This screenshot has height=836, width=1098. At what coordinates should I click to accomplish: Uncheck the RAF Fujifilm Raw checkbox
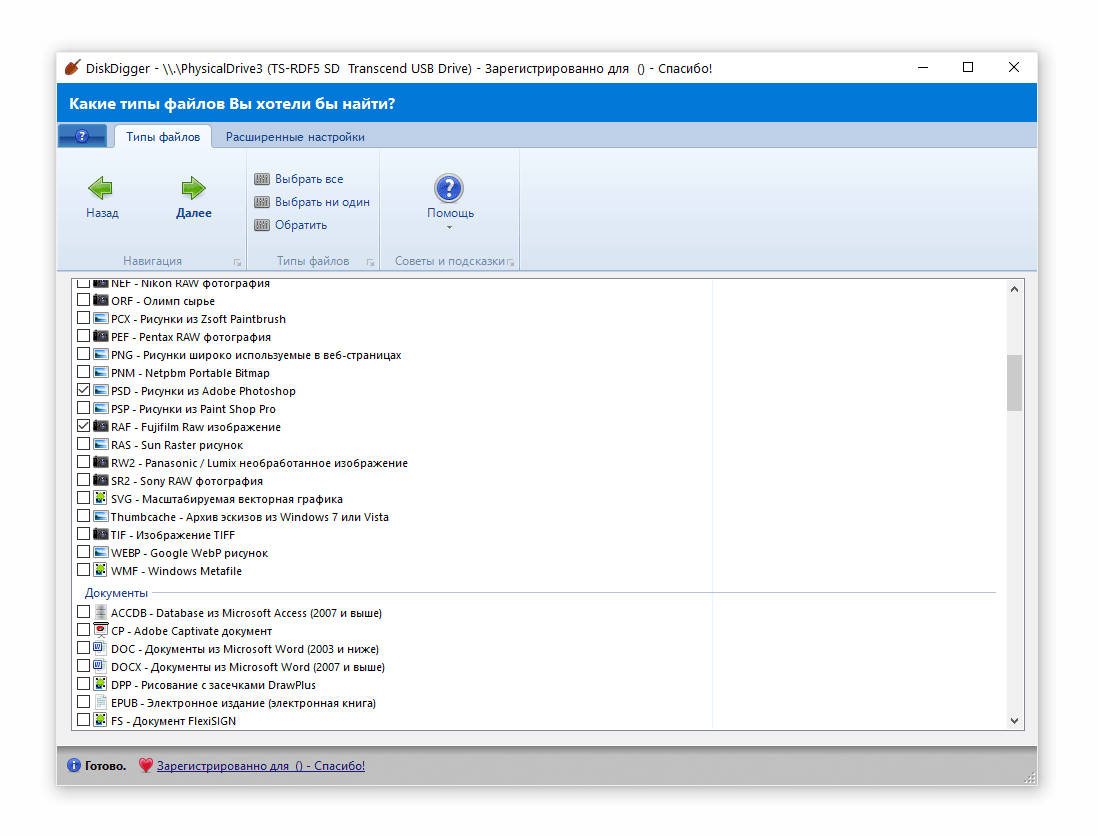coord(83,426)
